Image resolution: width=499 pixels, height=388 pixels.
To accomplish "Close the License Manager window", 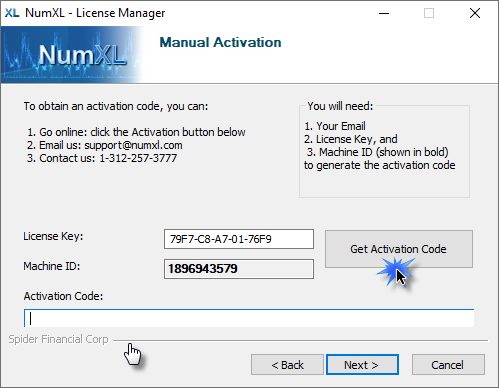I will [x=475, y=13].
